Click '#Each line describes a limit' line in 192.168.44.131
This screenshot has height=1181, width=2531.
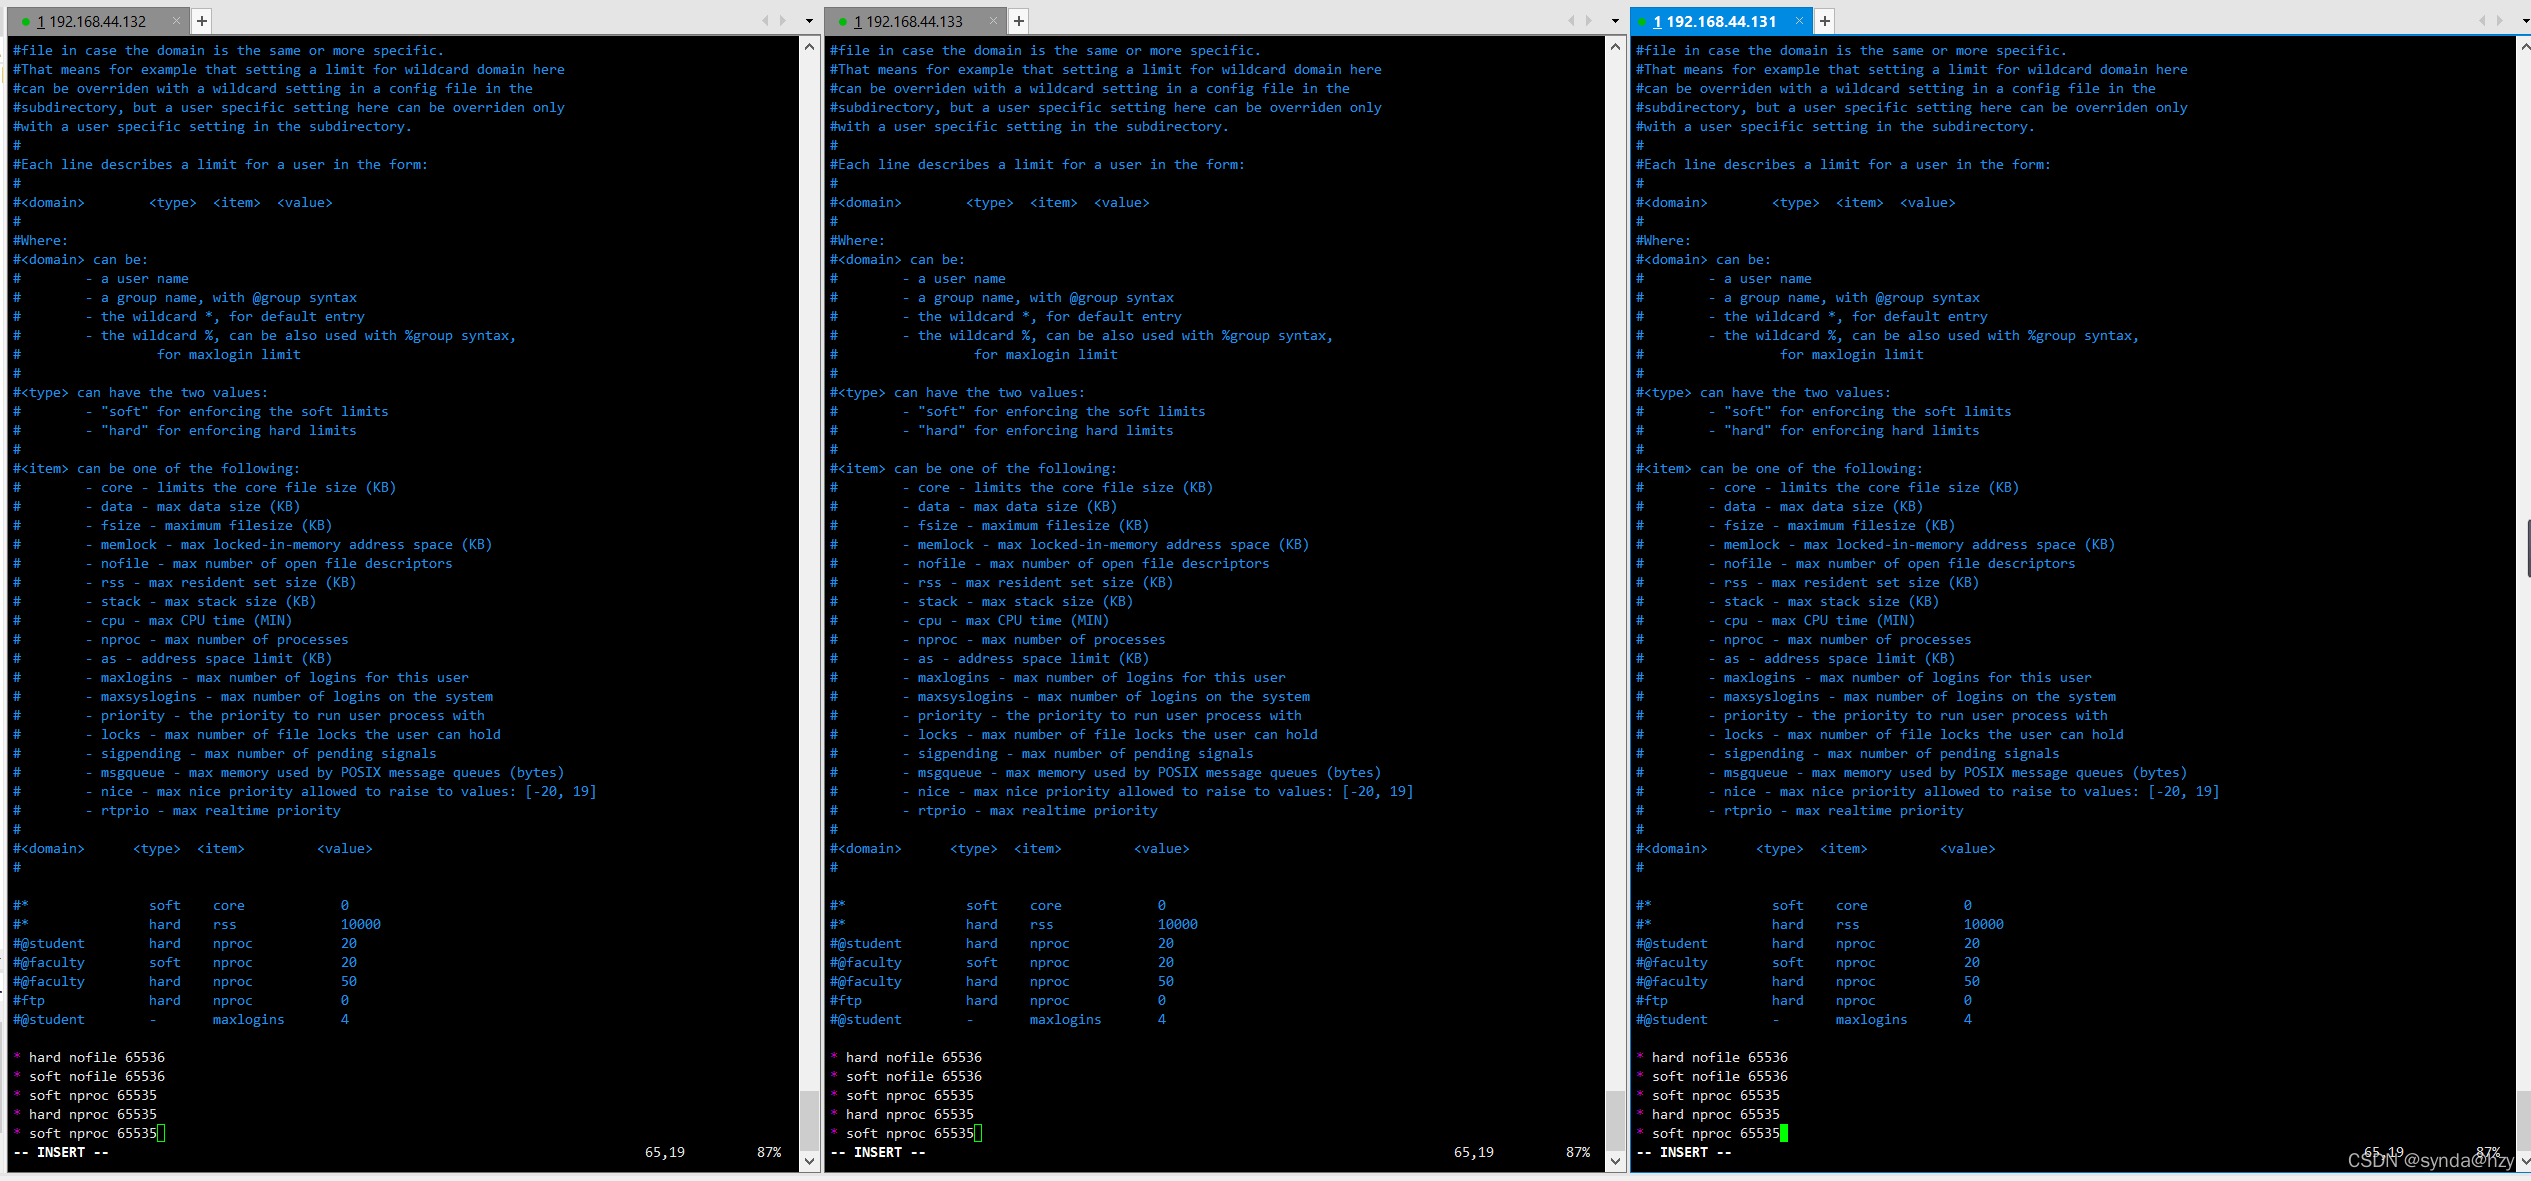tap(1843, 164)
